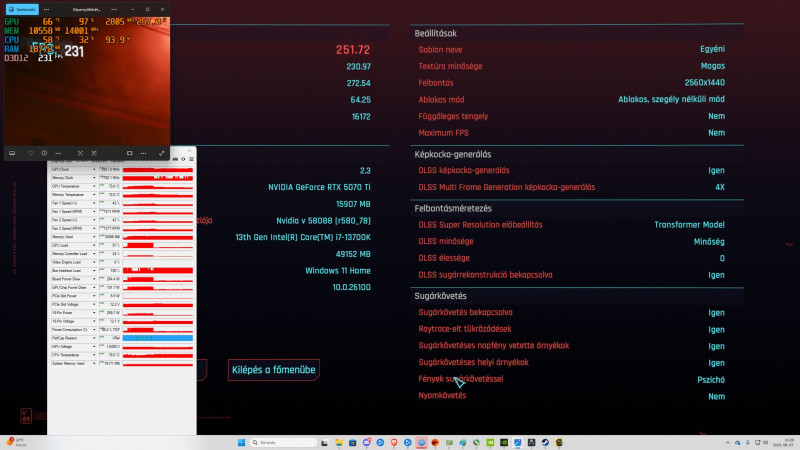Click the taskbar search box
The height and width of the screenshot is (450, 800).
click(283, 442)
